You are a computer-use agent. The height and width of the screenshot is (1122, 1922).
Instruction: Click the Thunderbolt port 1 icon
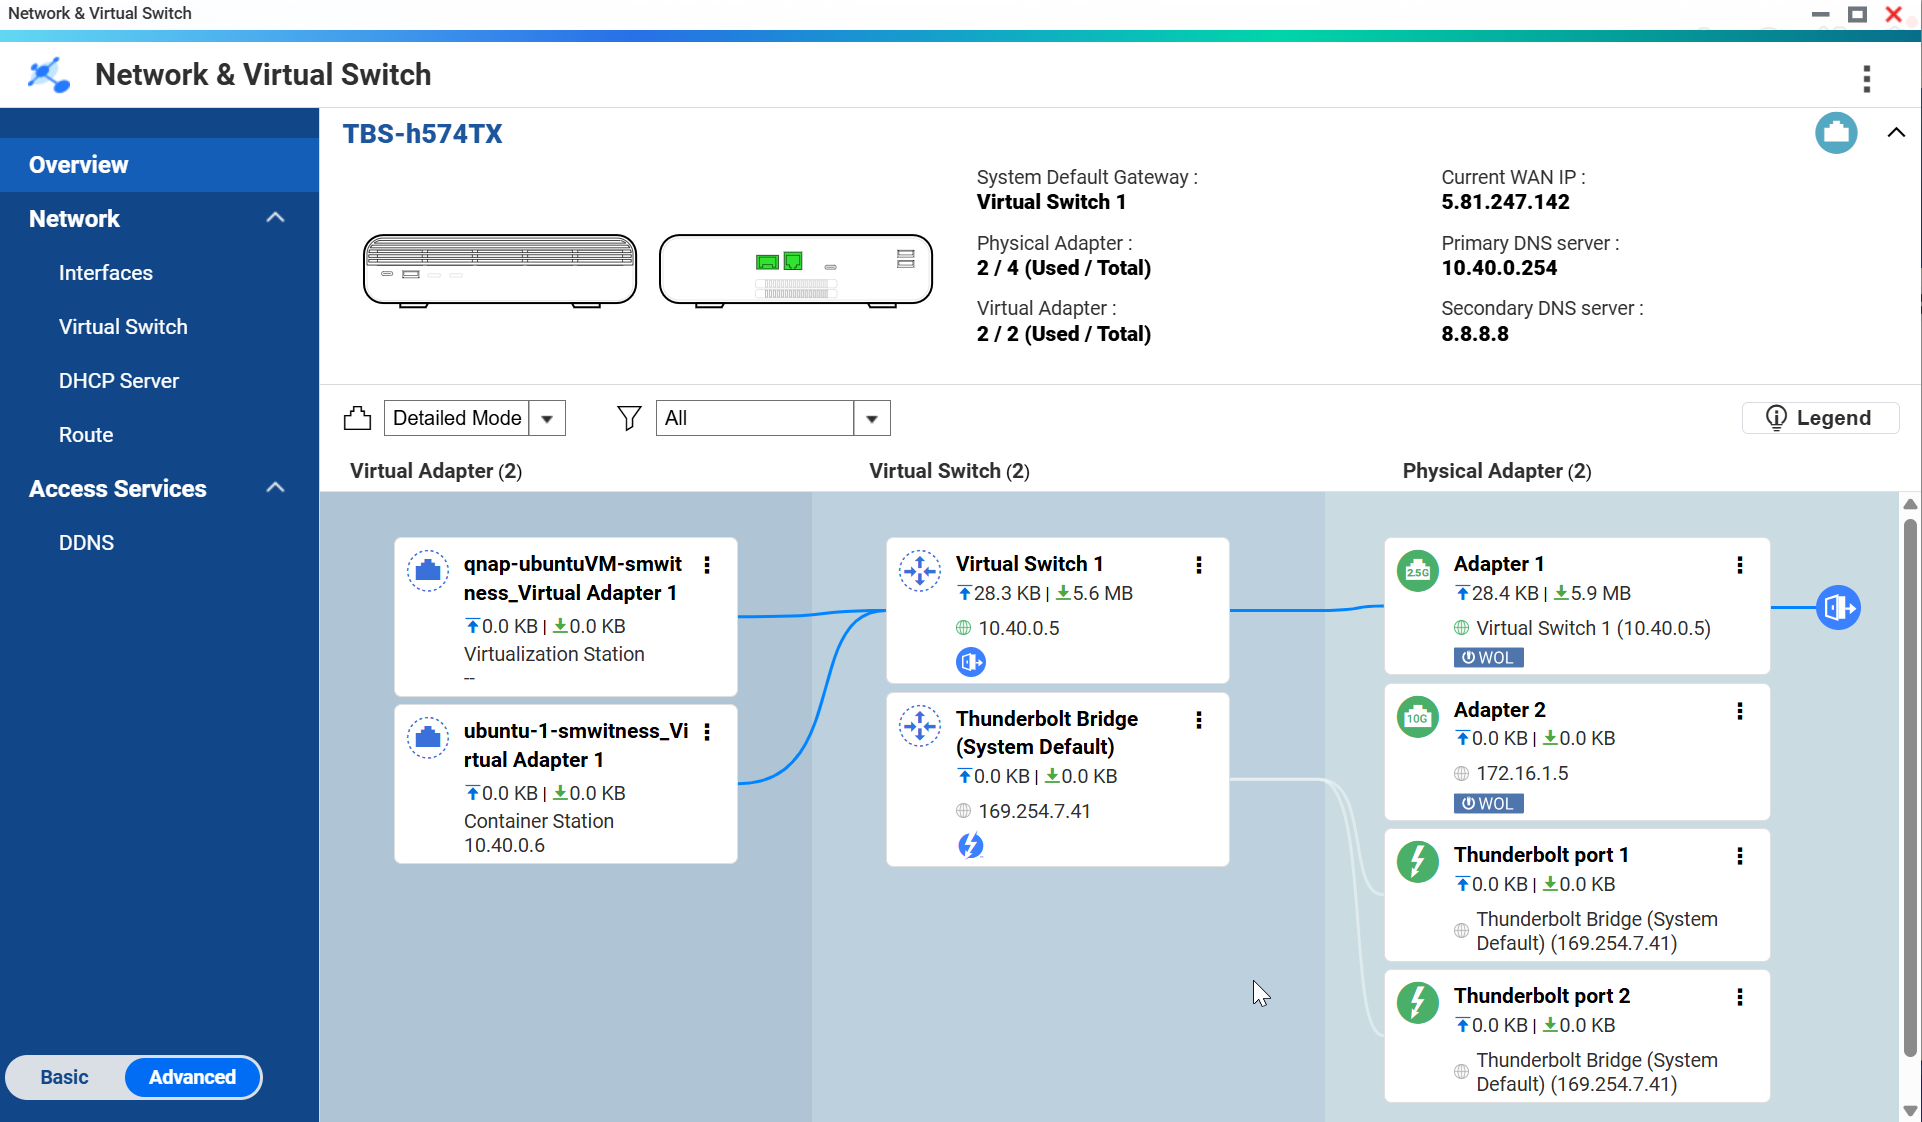click(1418, 862)
